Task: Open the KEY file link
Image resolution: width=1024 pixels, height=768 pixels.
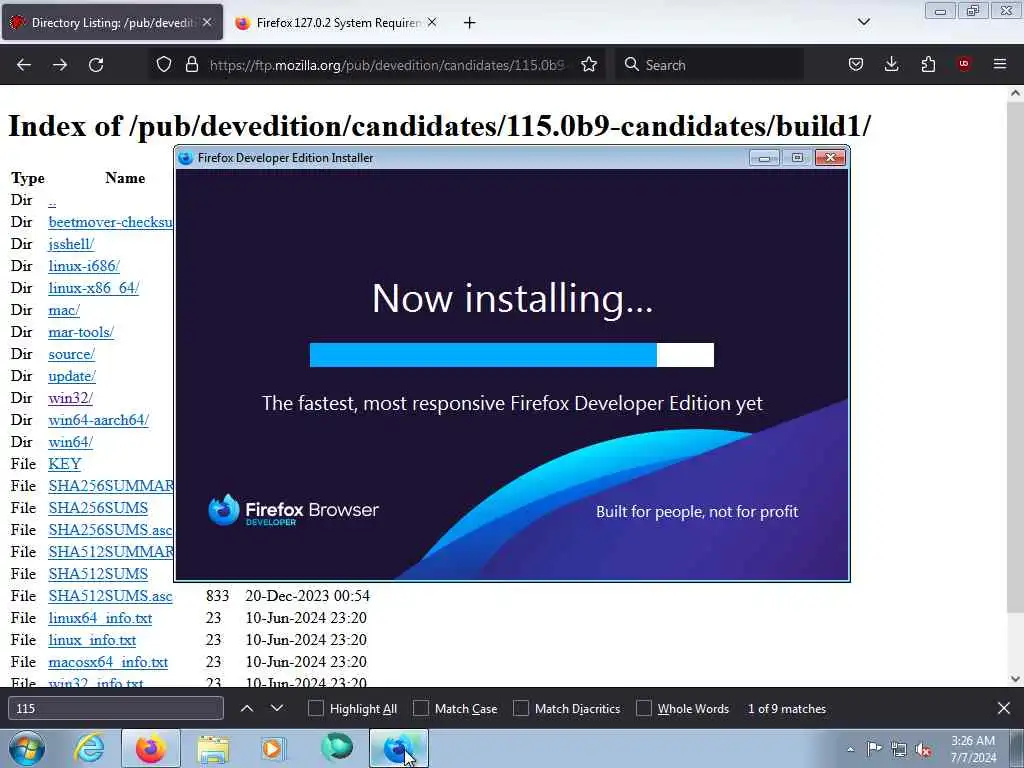Action: [x=65, y=464]
